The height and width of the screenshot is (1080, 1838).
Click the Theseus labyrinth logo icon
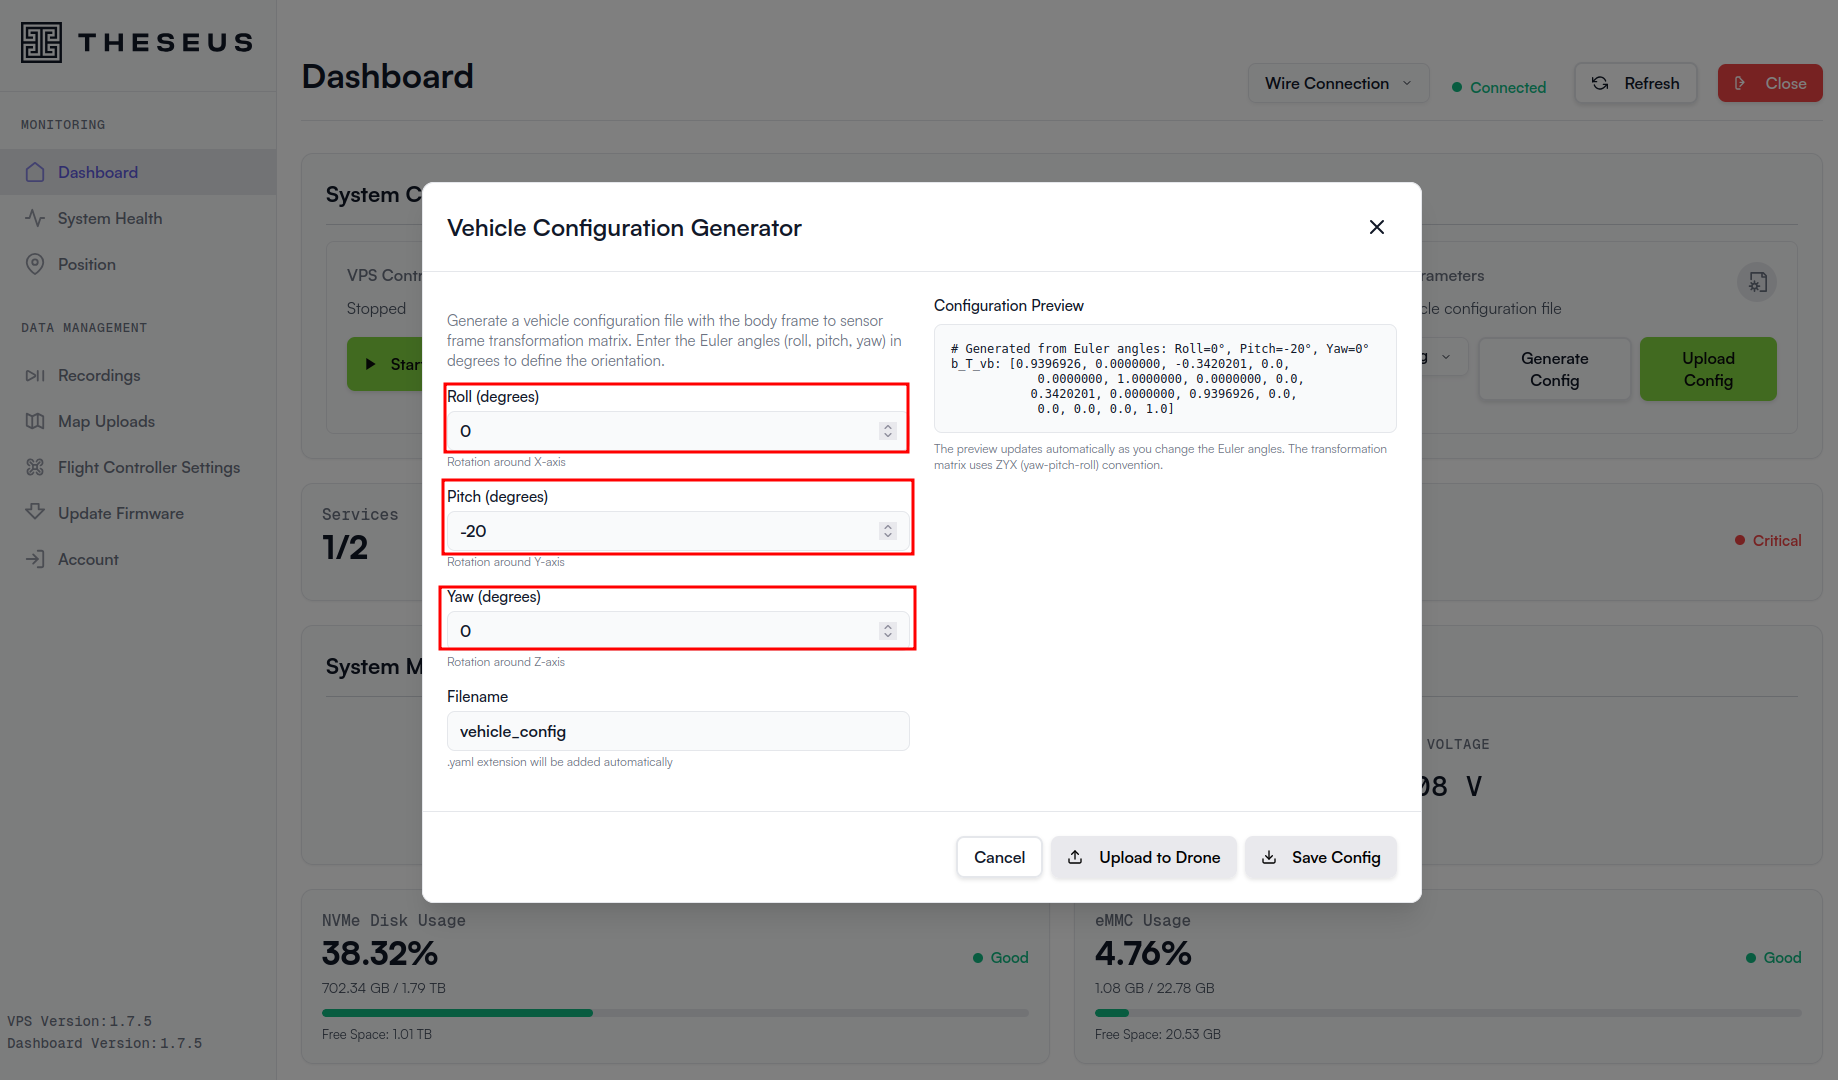tap(41, 42)
